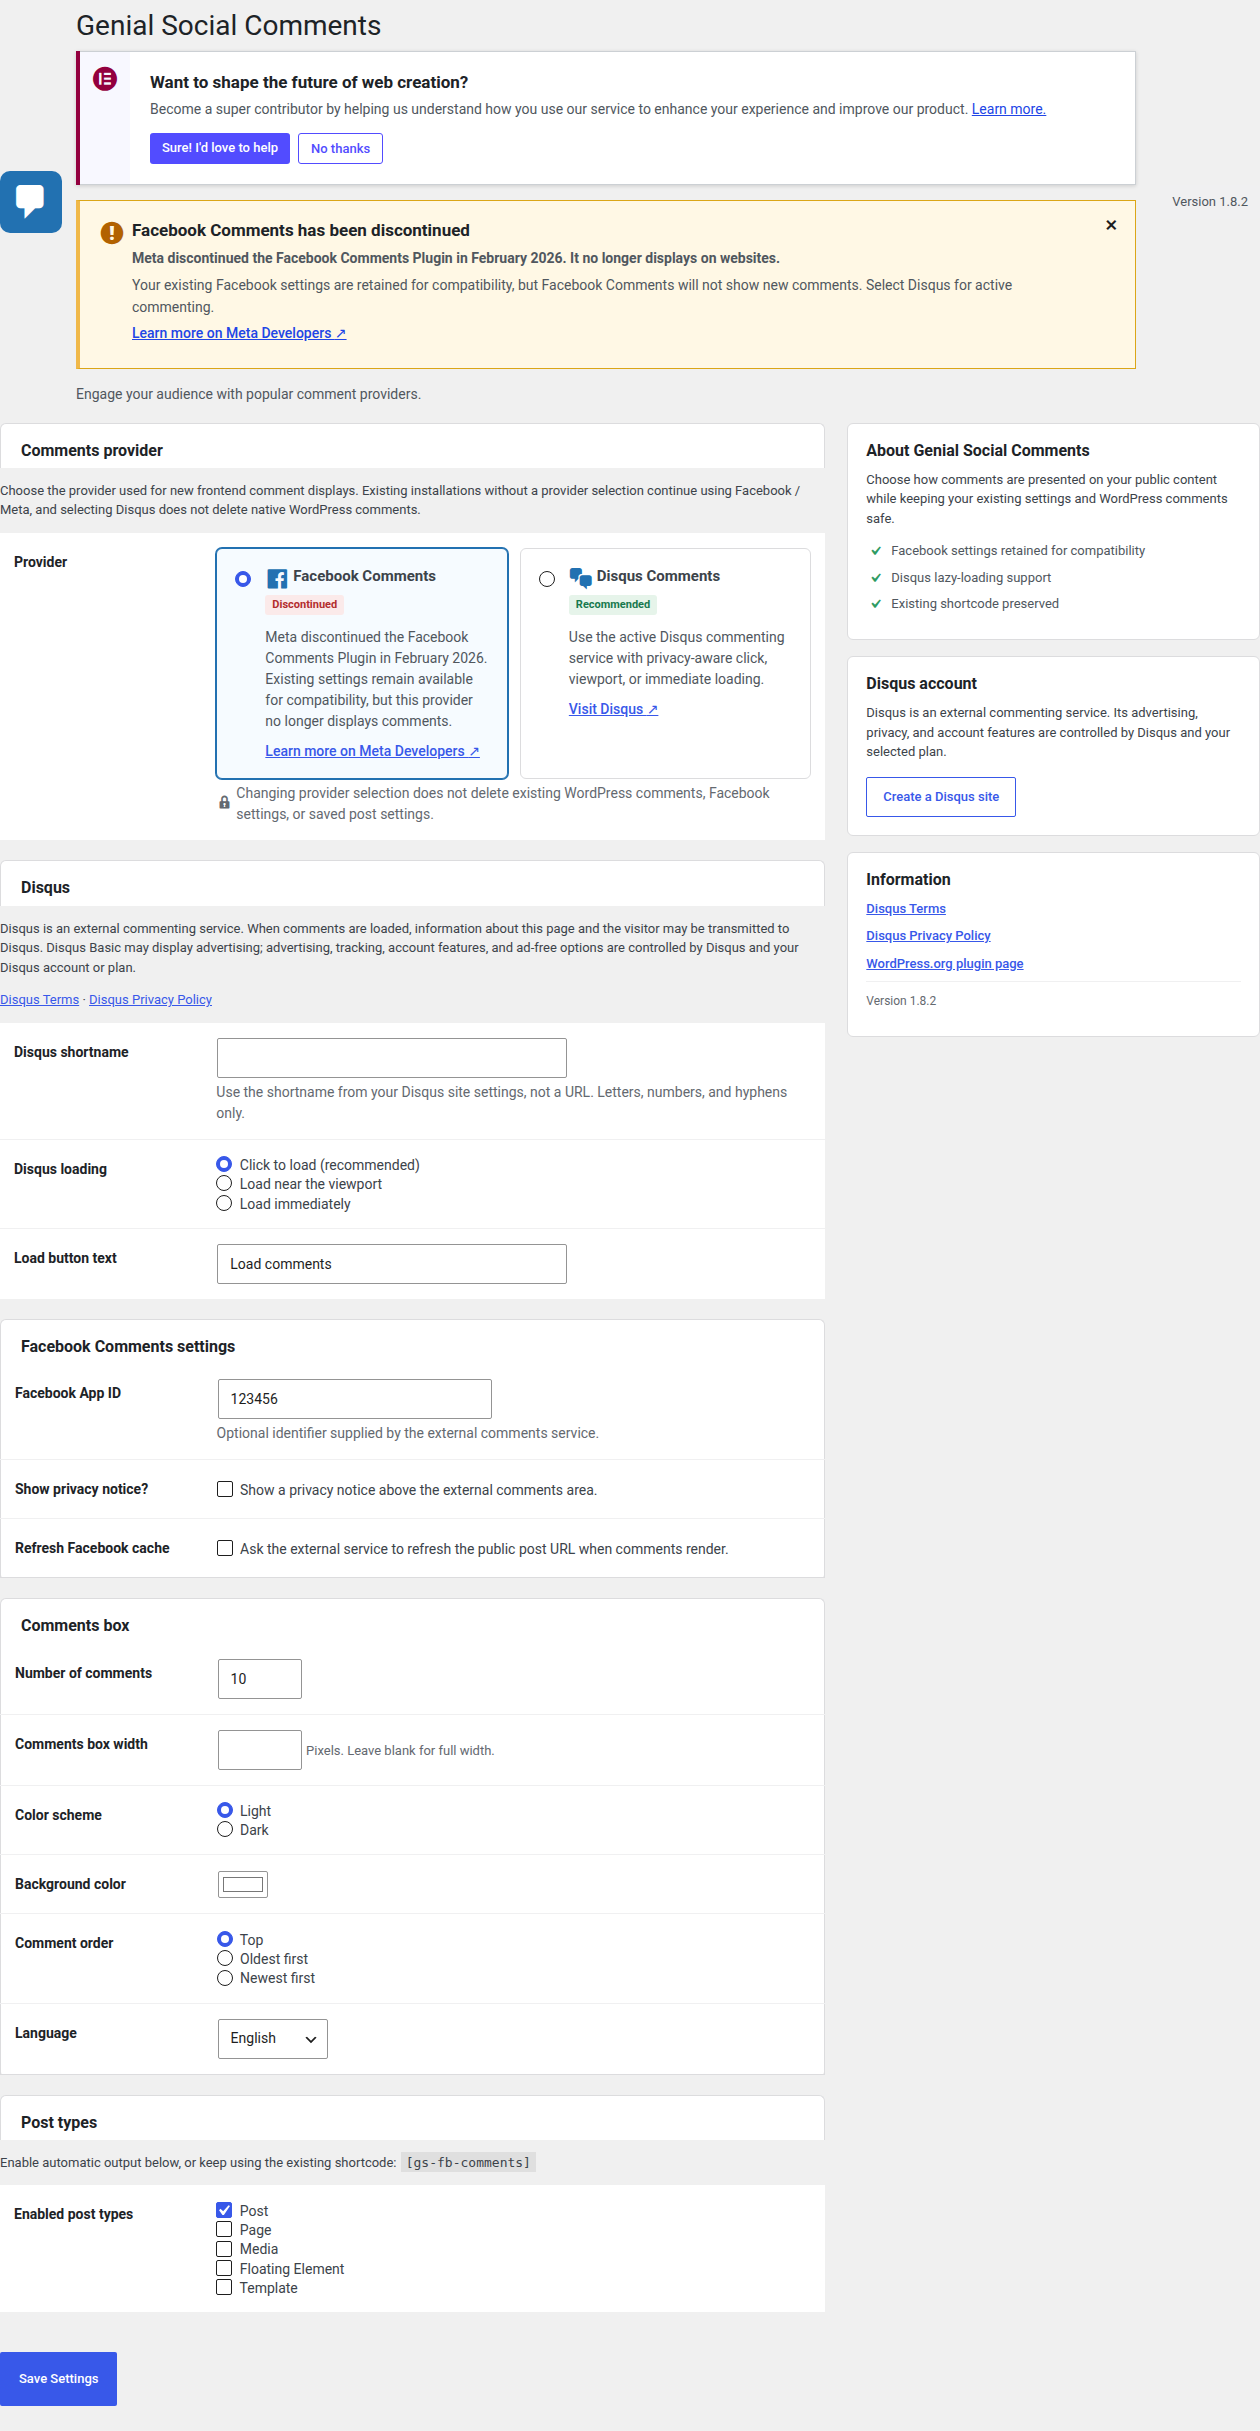The height and width of the screenshot is (2431, 1260).
Task: Click the Create a Disqus site button
Action: [x=941, y=797]
